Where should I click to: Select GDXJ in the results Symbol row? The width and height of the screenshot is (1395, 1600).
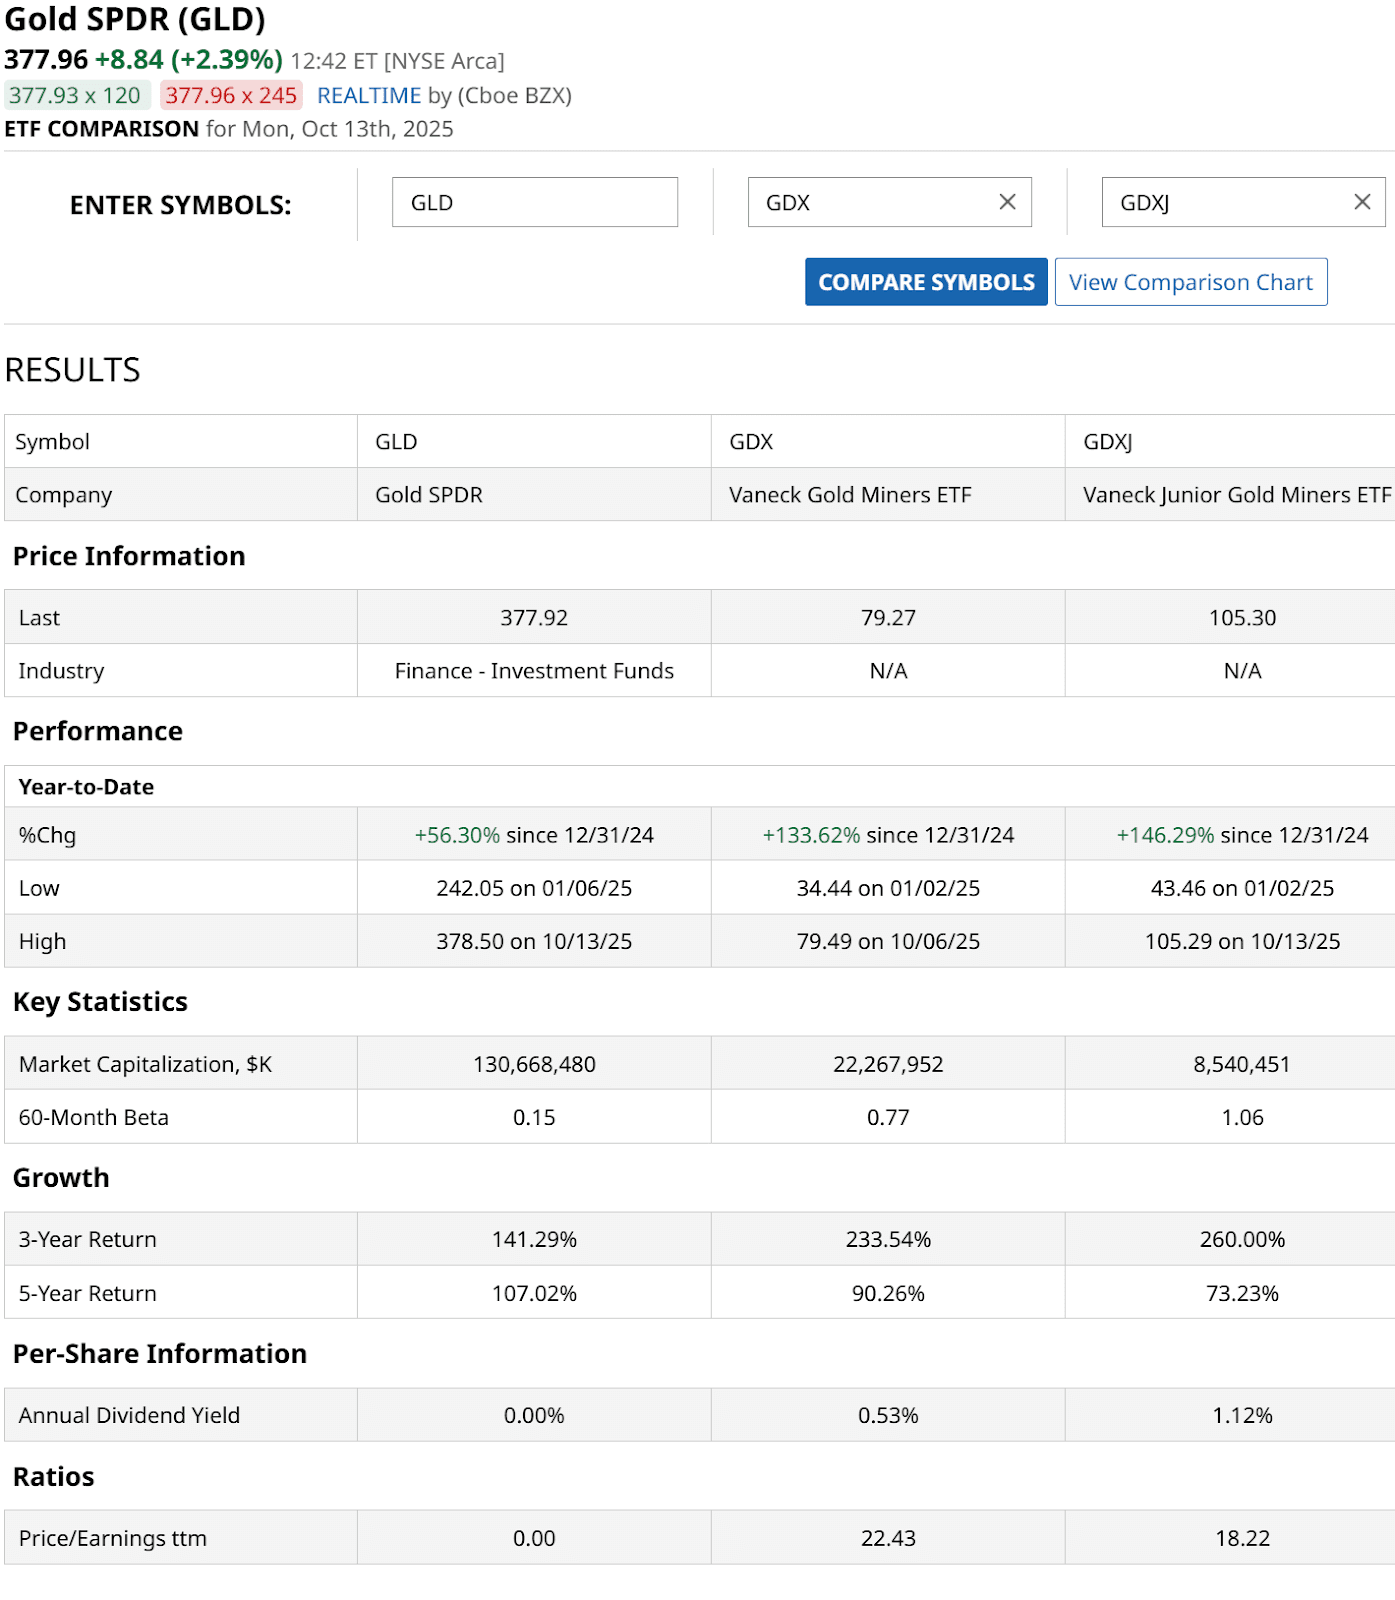[1107, 442]
